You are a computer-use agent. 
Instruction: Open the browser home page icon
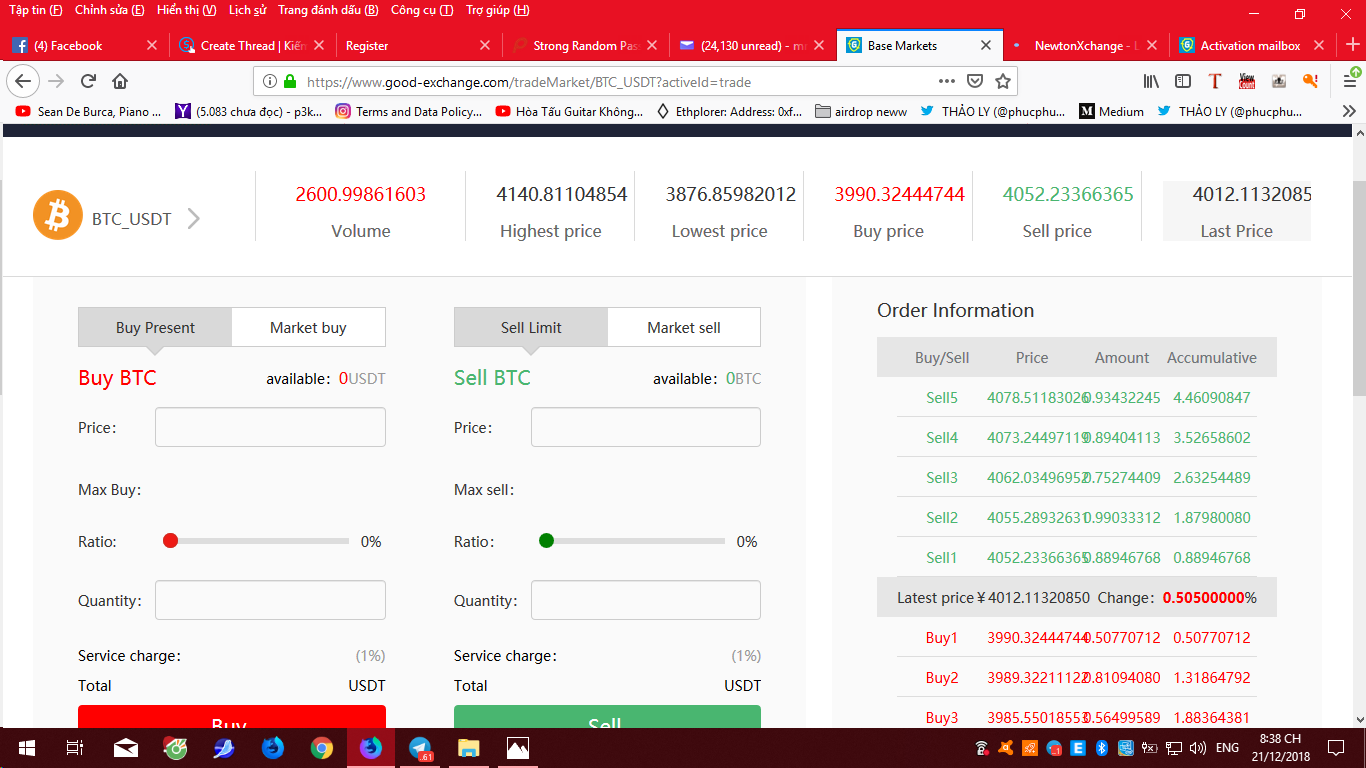coord(120,81)
